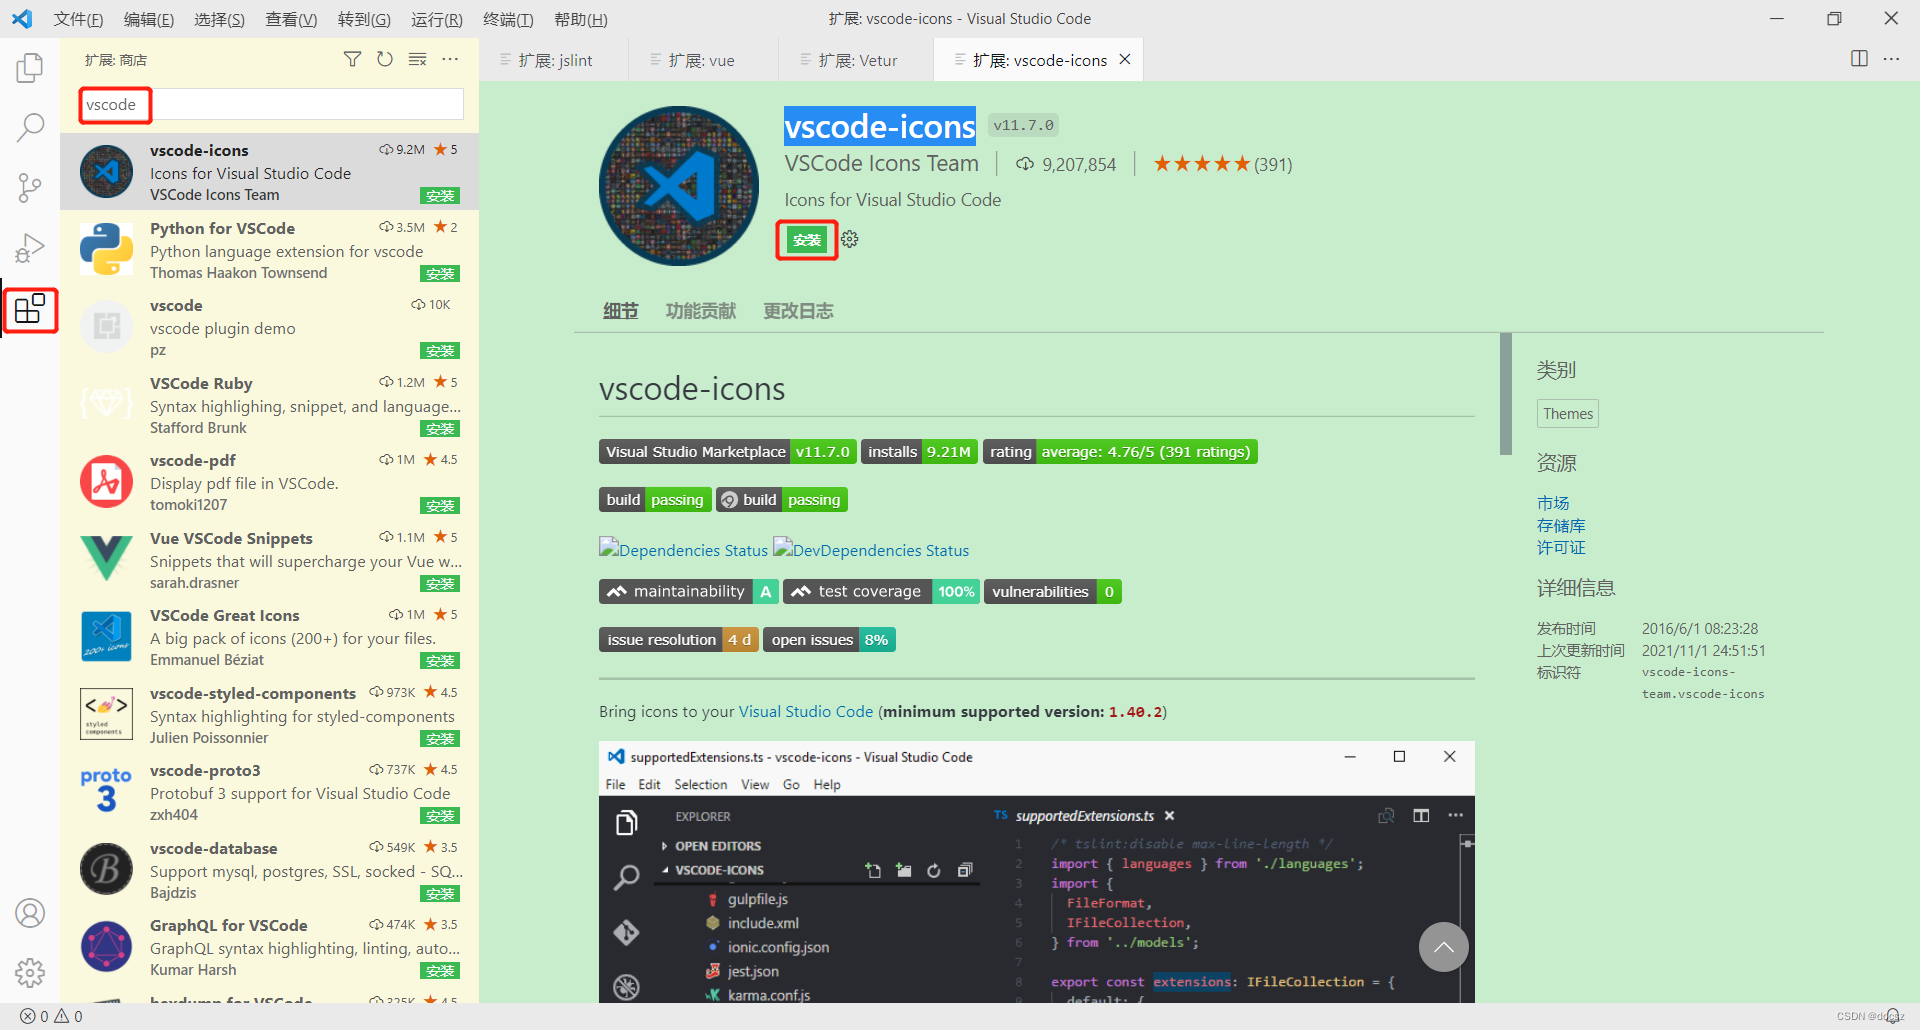Open the VSCode Icons Team publisher link
This screenshot has width=1920, height=1030.
(x=881, y=164)
